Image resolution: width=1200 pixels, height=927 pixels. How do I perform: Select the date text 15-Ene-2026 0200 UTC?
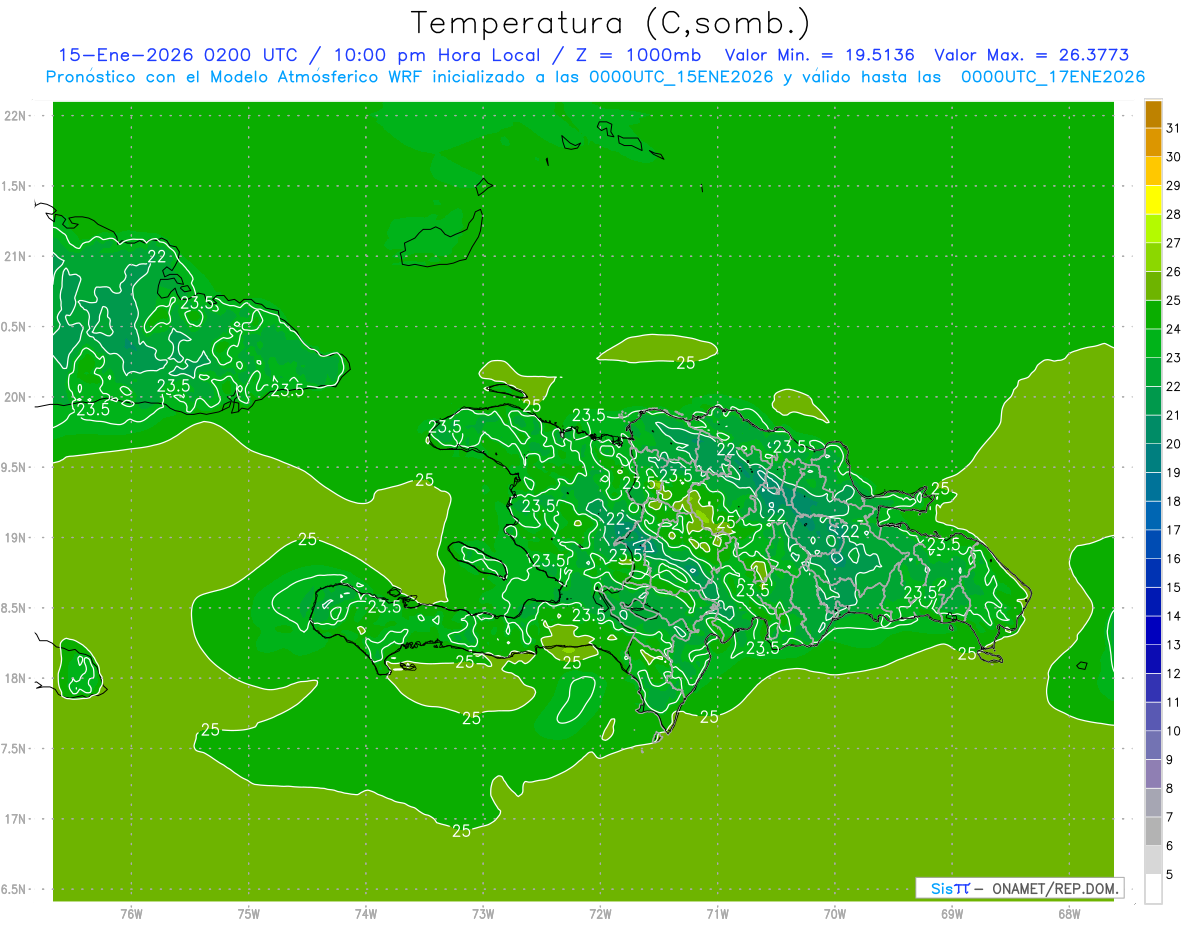(x=176, y=55)
